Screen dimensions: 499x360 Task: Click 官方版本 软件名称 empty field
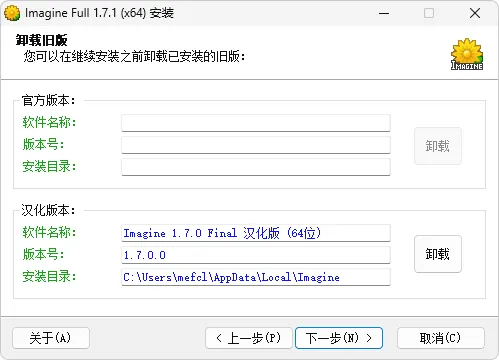[256, 123]
